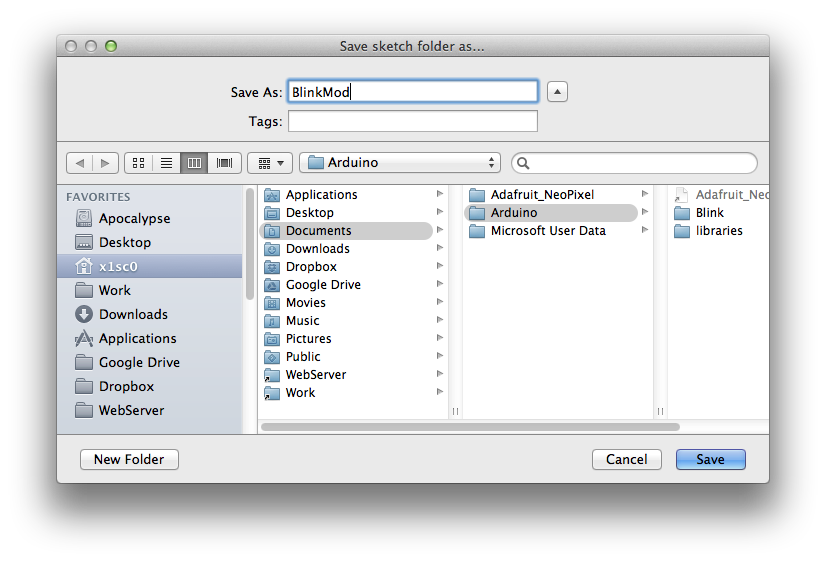
Task: Select Downloads in Favorites sidebar
Action: [x=133, y=314]
